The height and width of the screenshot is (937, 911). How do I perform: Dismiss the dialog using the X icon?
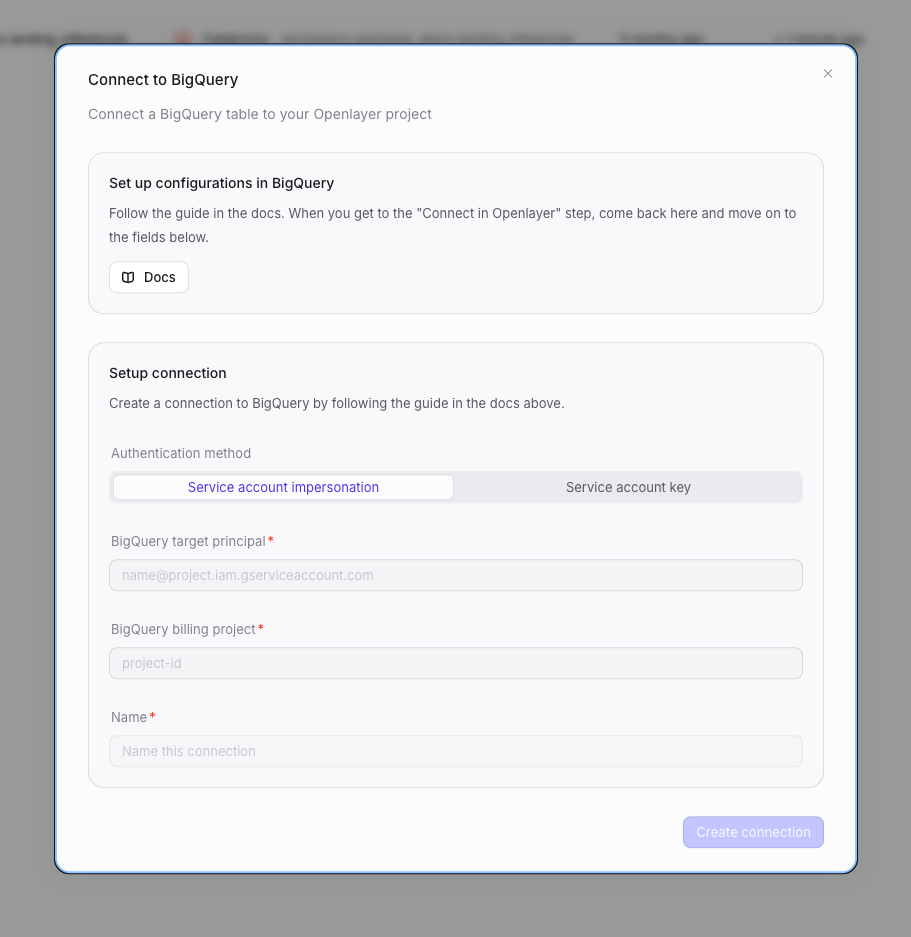(x=828, y=73)
